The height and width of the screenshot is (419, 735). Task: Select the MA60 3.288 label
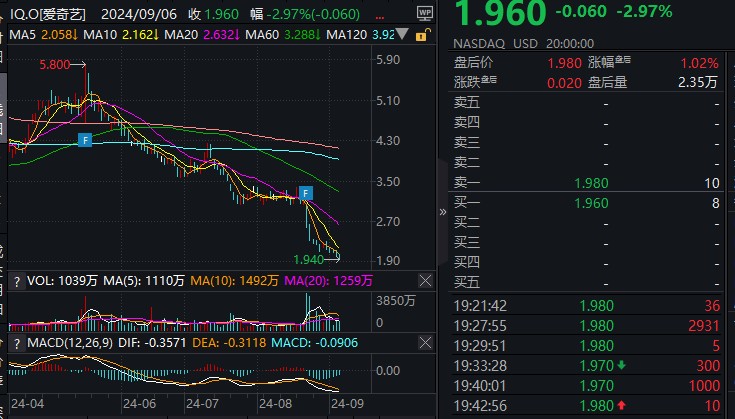pos(283,35)
